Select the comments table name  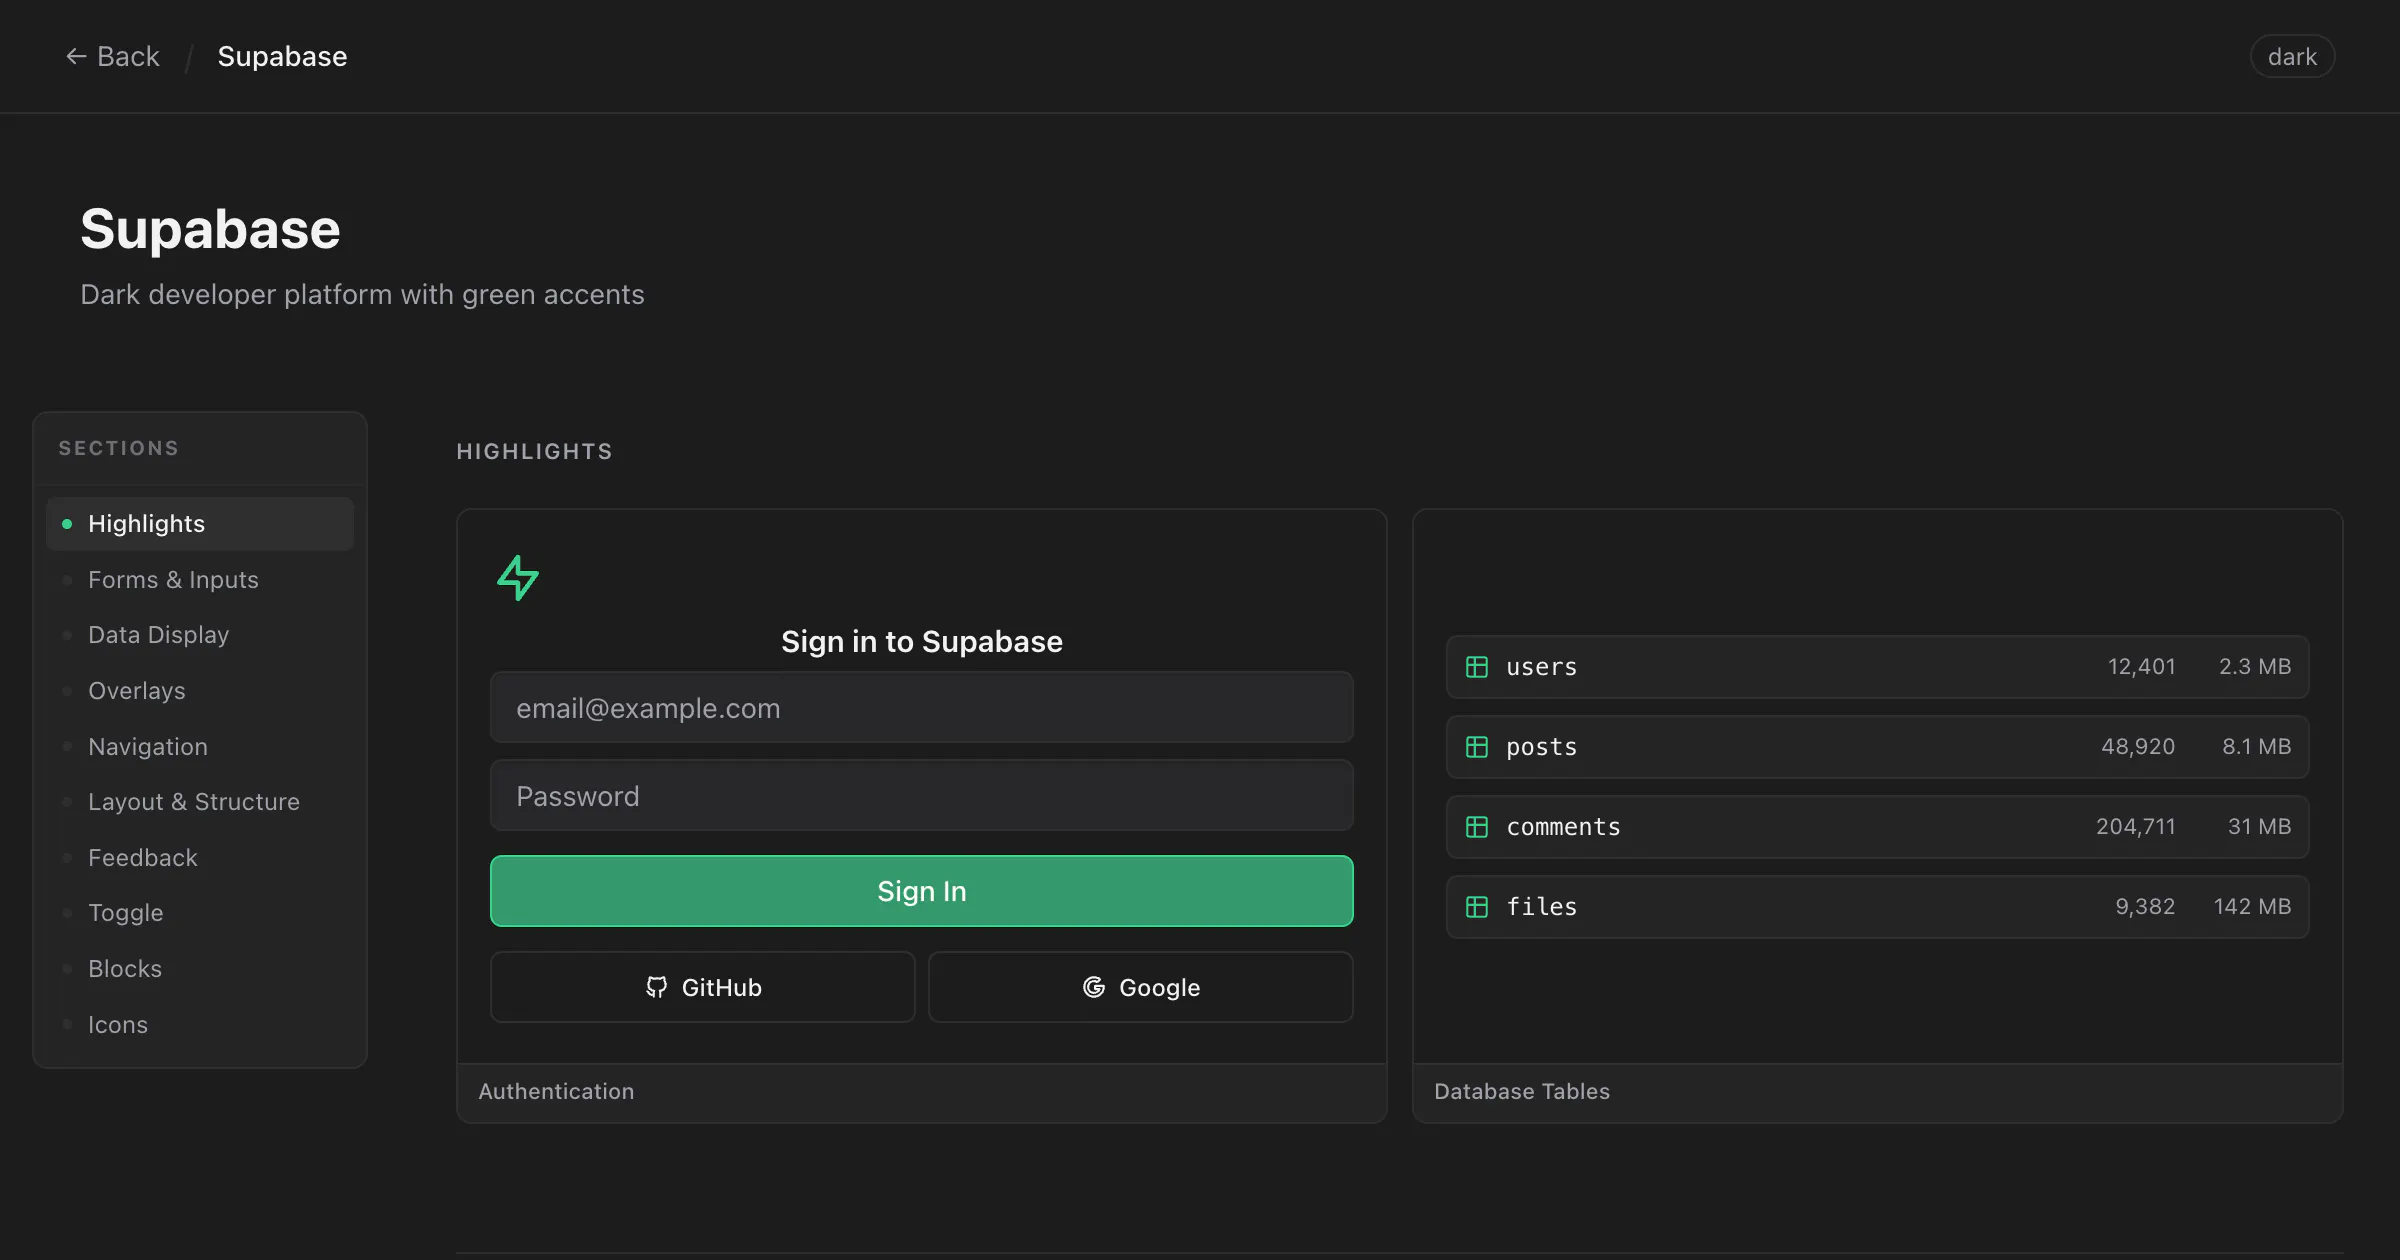pyautogui.click(x=1563, y=827)
